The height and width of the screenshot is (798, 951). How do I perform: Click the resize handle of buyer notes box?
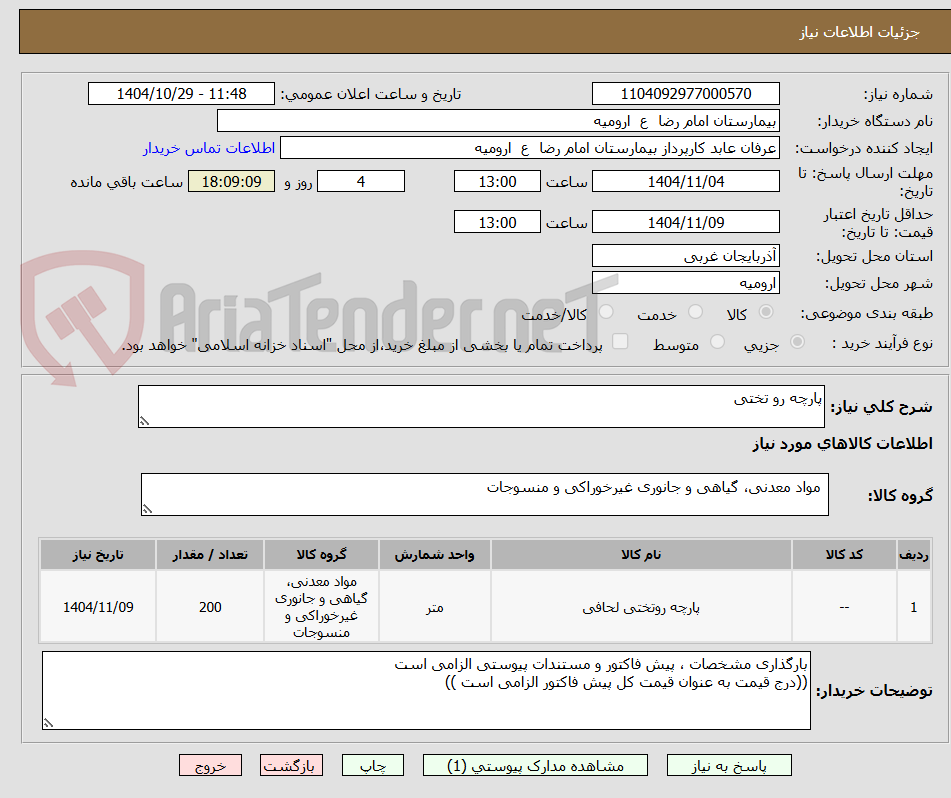pos(49,723)
